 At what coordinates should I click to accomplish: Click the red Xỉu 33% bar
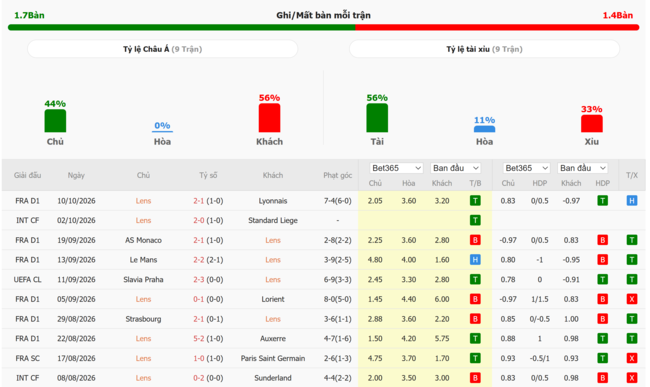coord(592,124)
